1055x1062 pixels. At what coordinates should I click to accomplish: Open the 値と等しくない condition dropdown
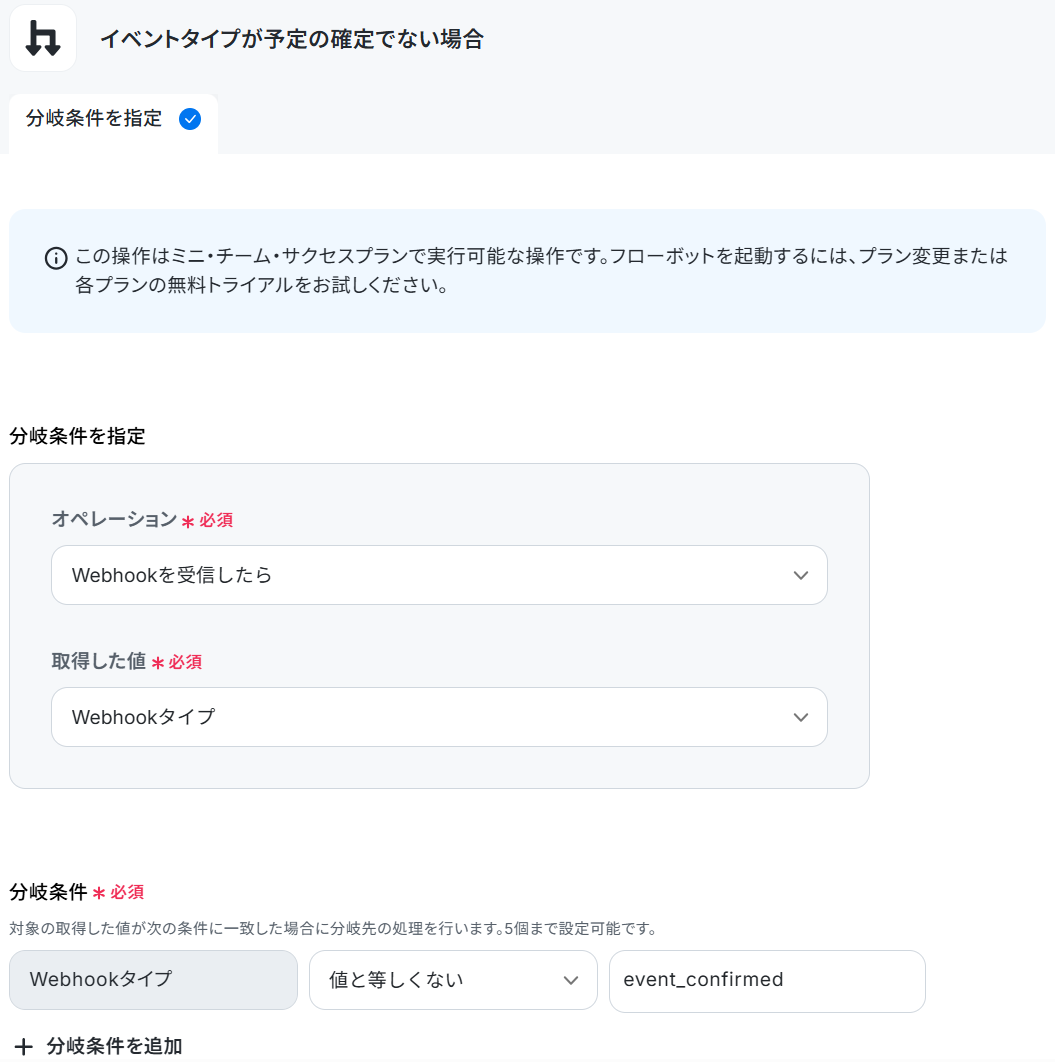[x=453, y=980]
